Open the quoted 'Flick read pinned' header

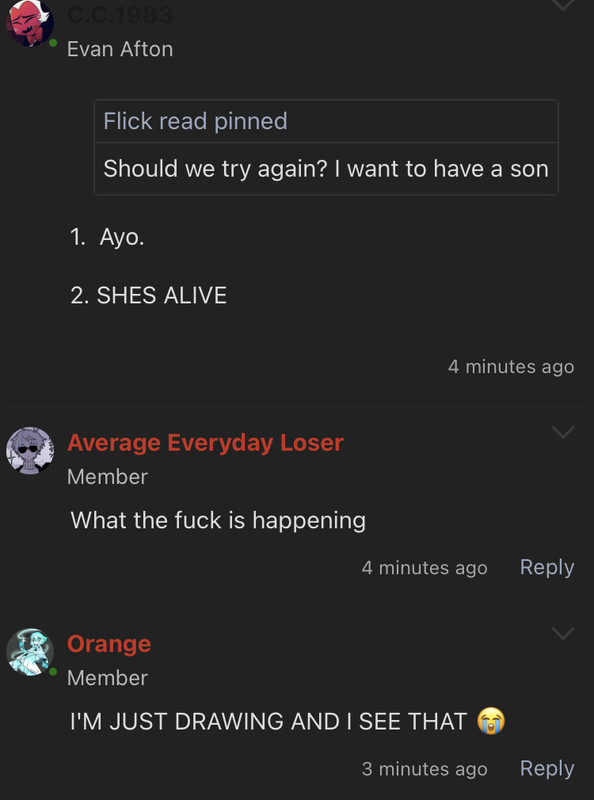pos(326,121)
